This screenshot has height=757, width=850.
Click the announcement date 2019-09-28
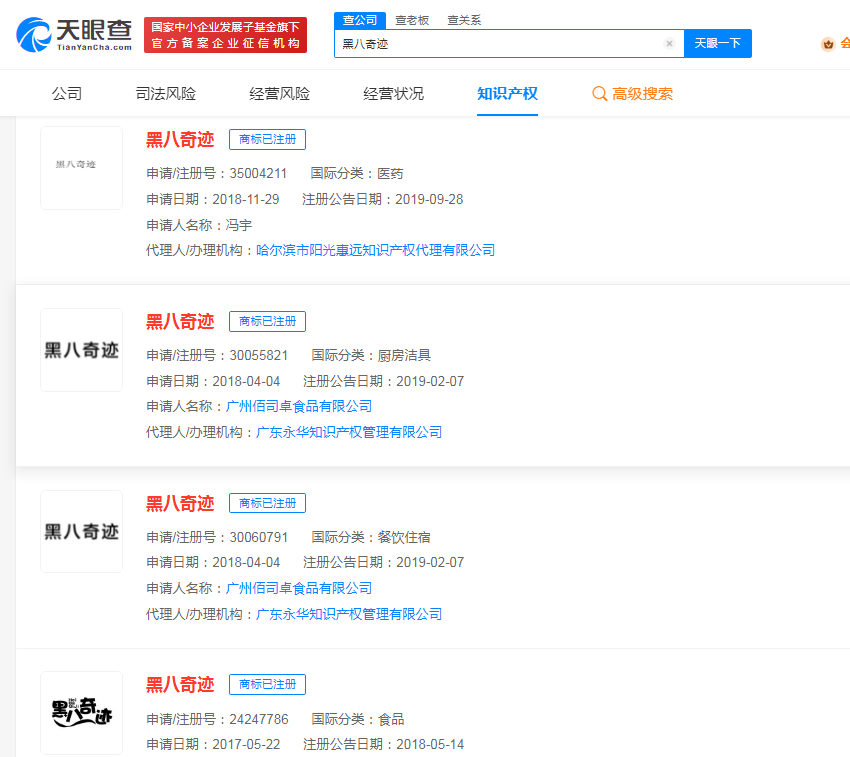[x=429, y=200]
